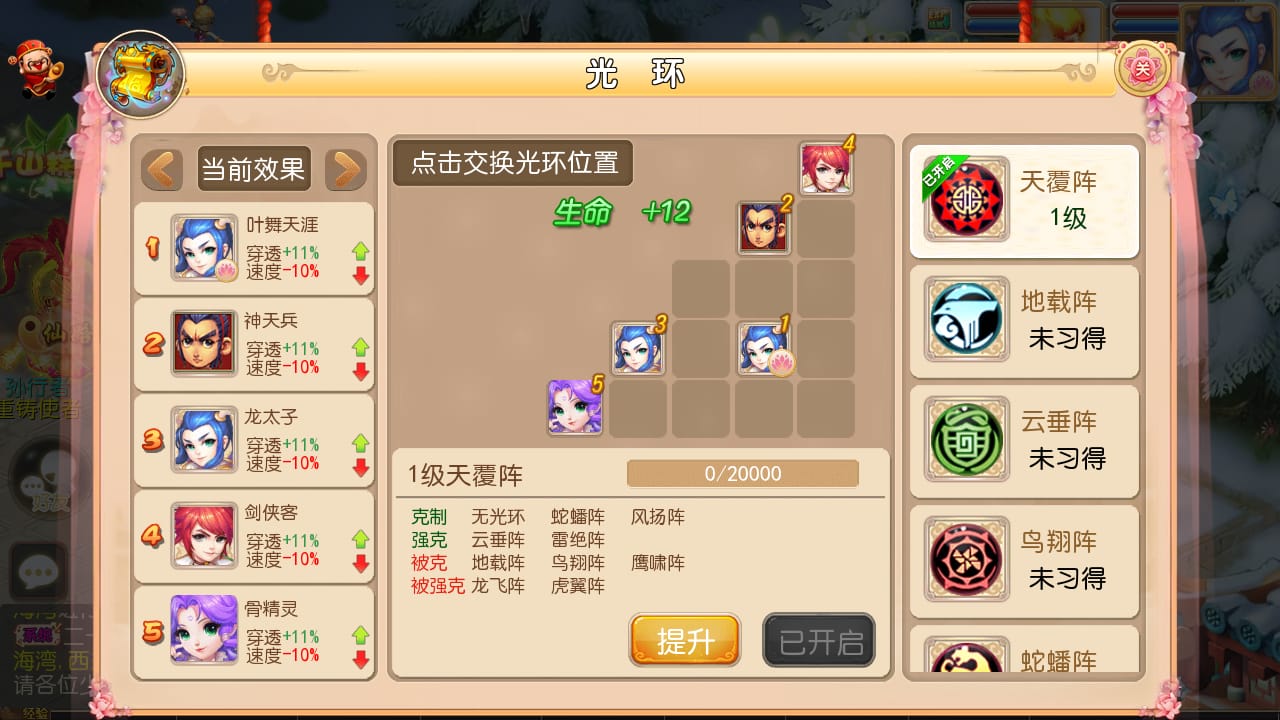Image resolution: width=1280 pixels, height=720 pixels.
Task: Click the 点击交换光环位置 banner
Action: click(513, 163)
